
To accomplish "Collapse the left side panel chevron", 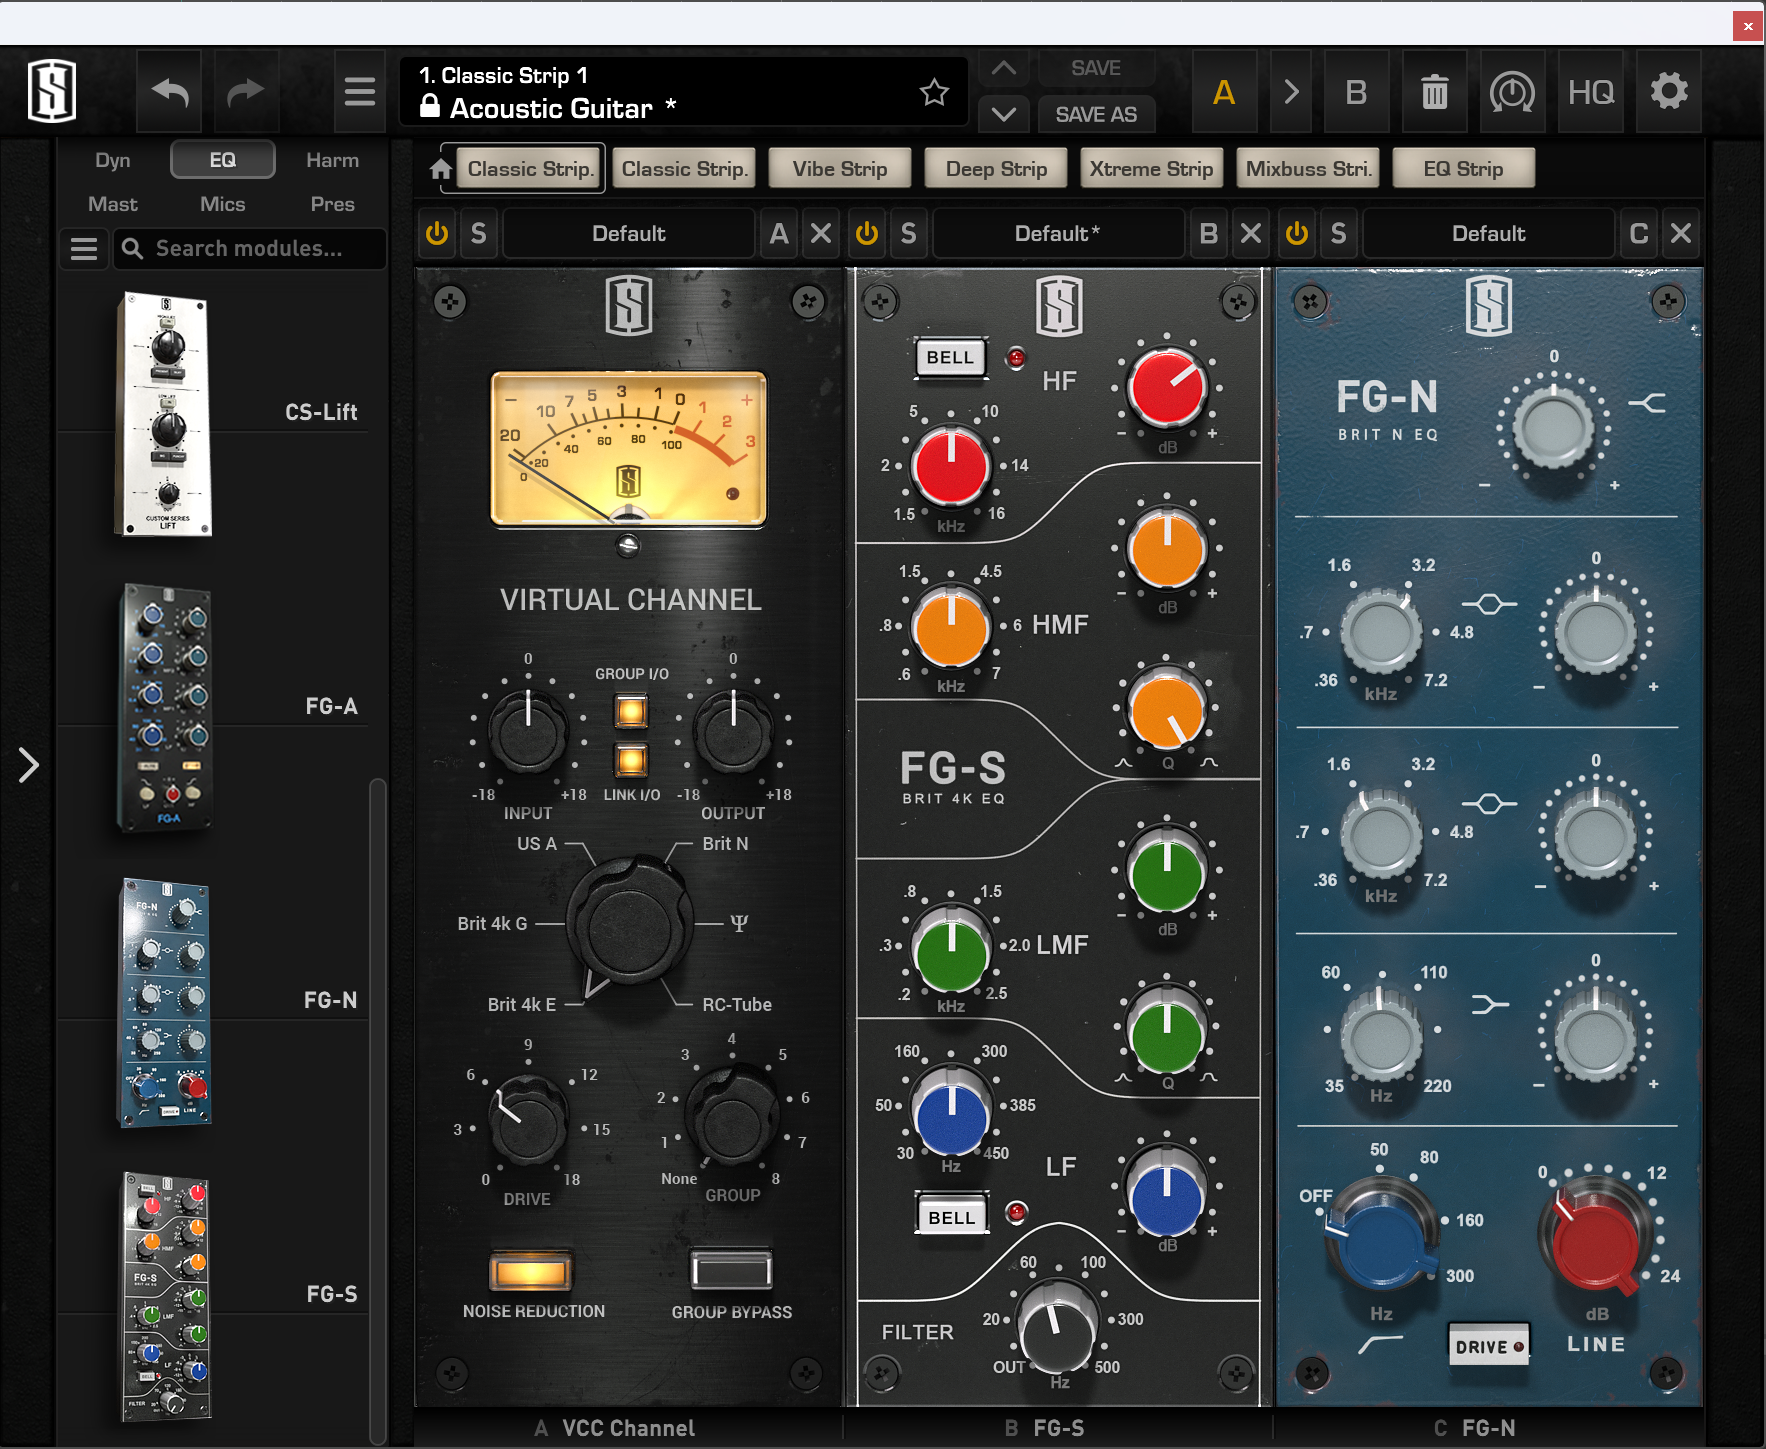I will (x=29, y=765).
